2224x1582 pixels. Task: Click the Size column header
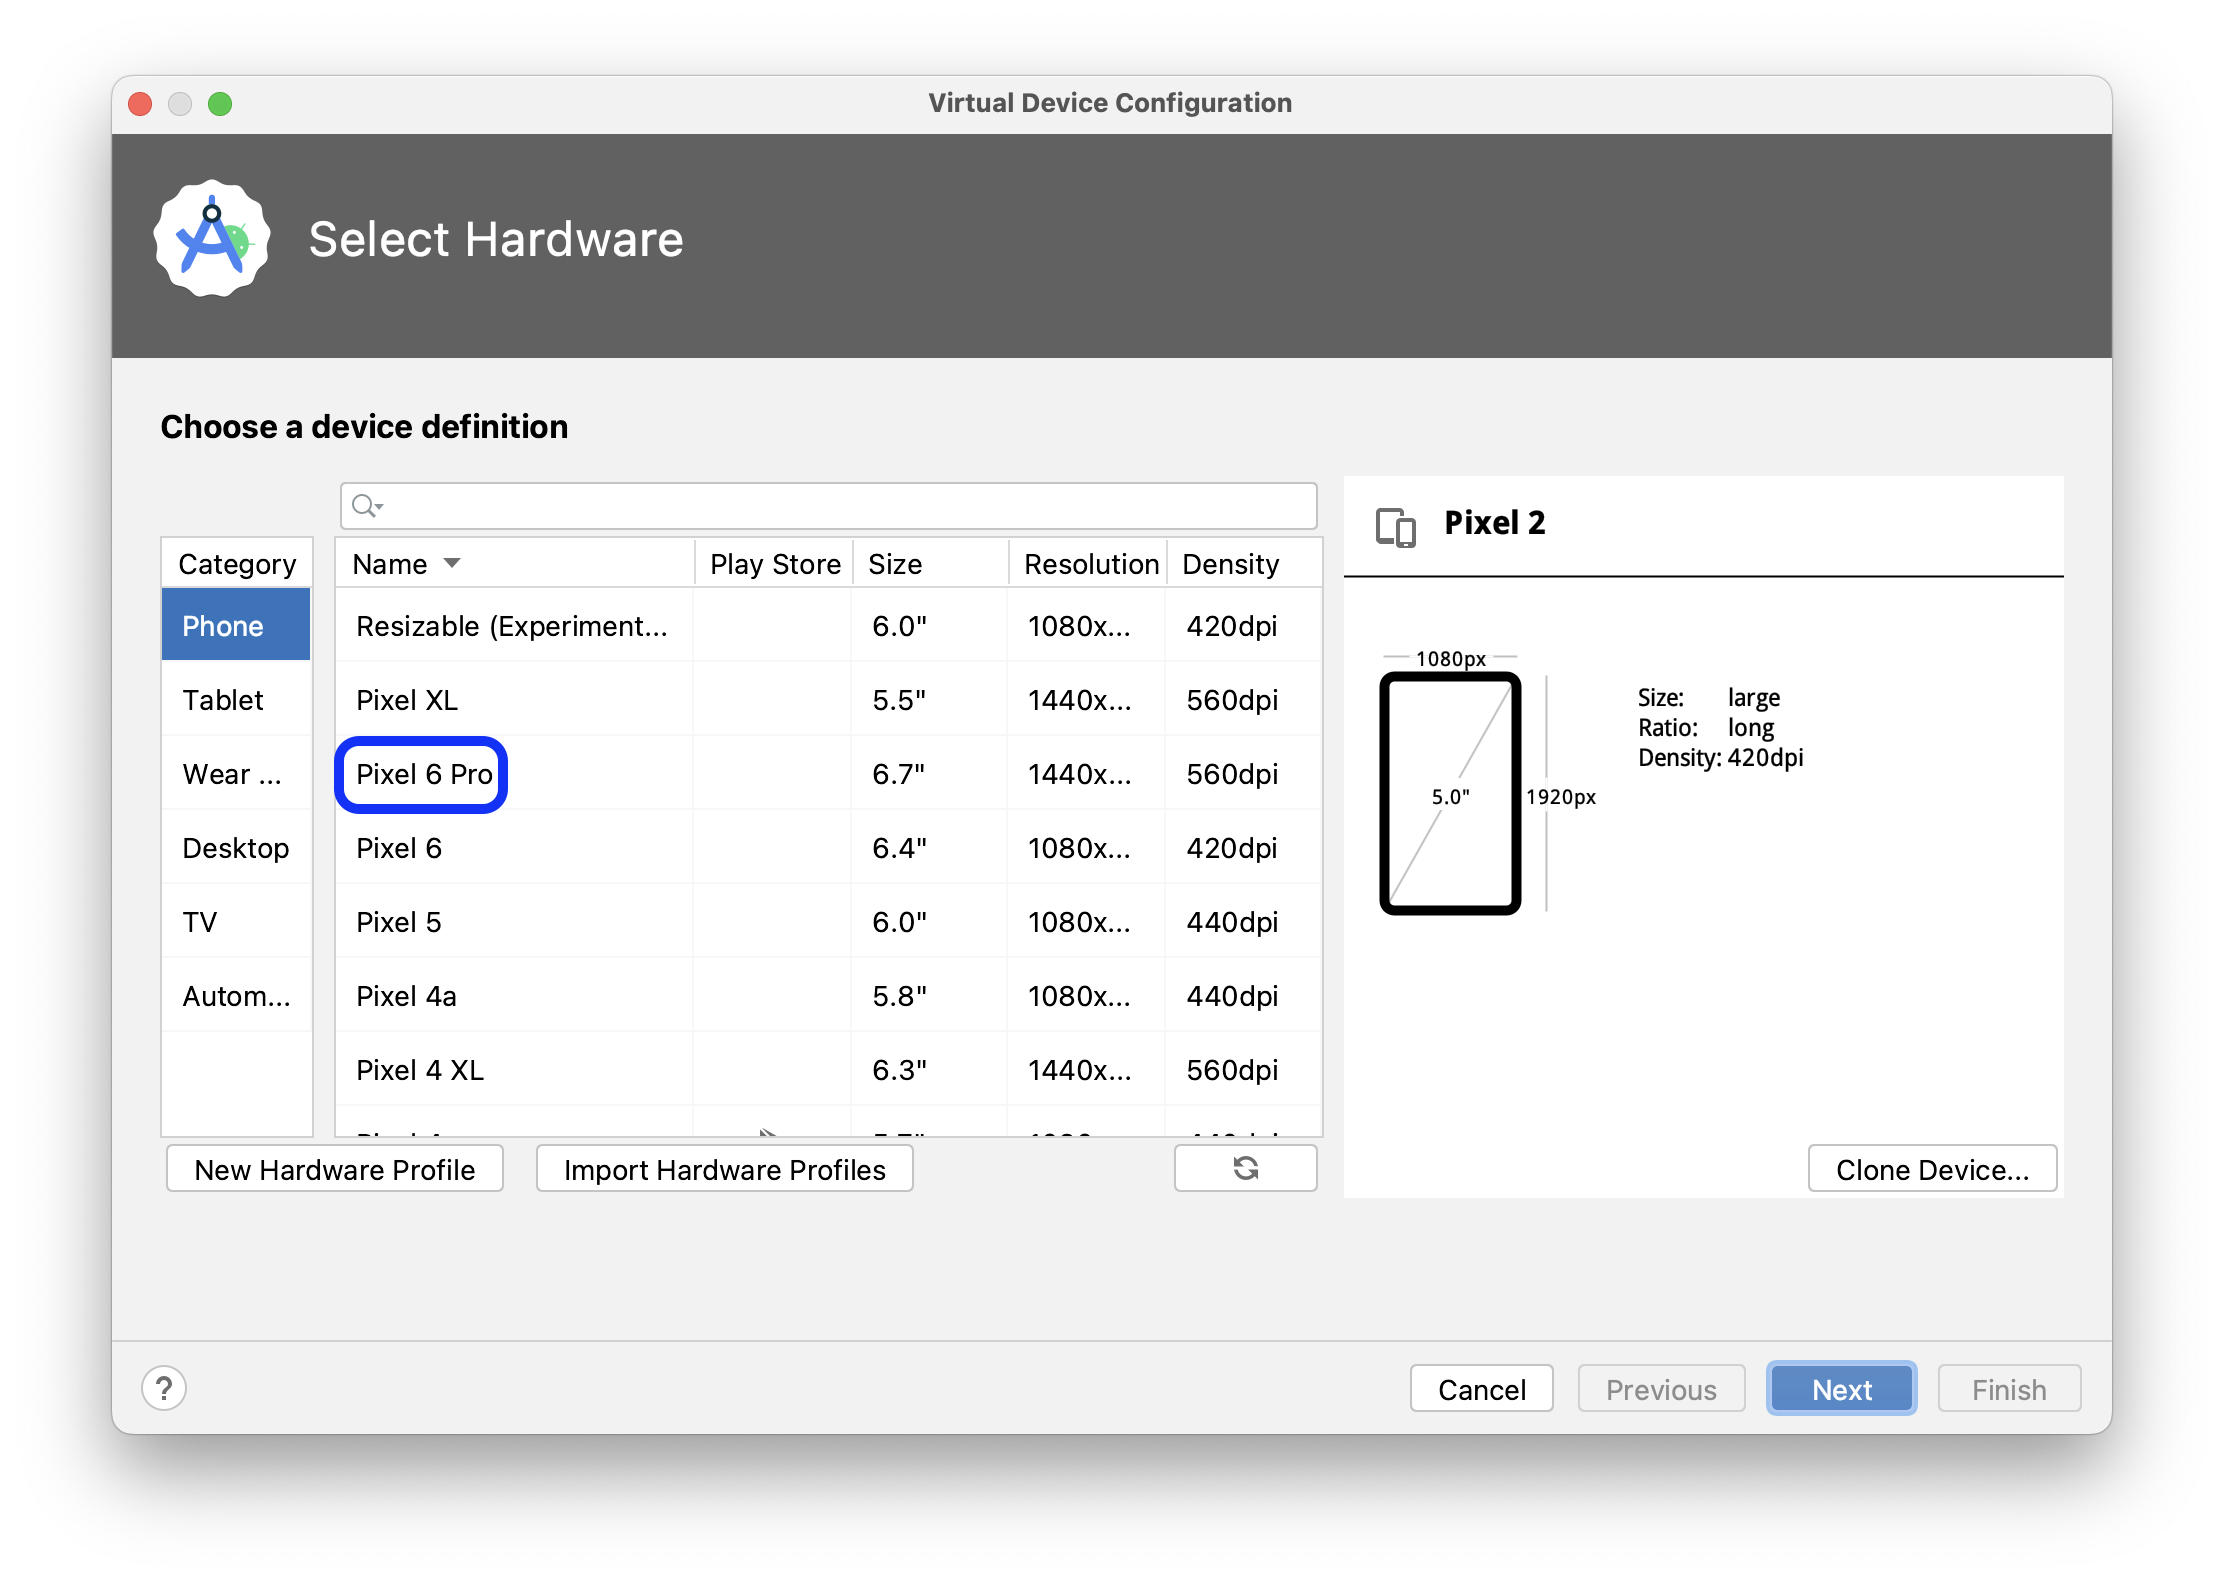[x=931, y=563]
